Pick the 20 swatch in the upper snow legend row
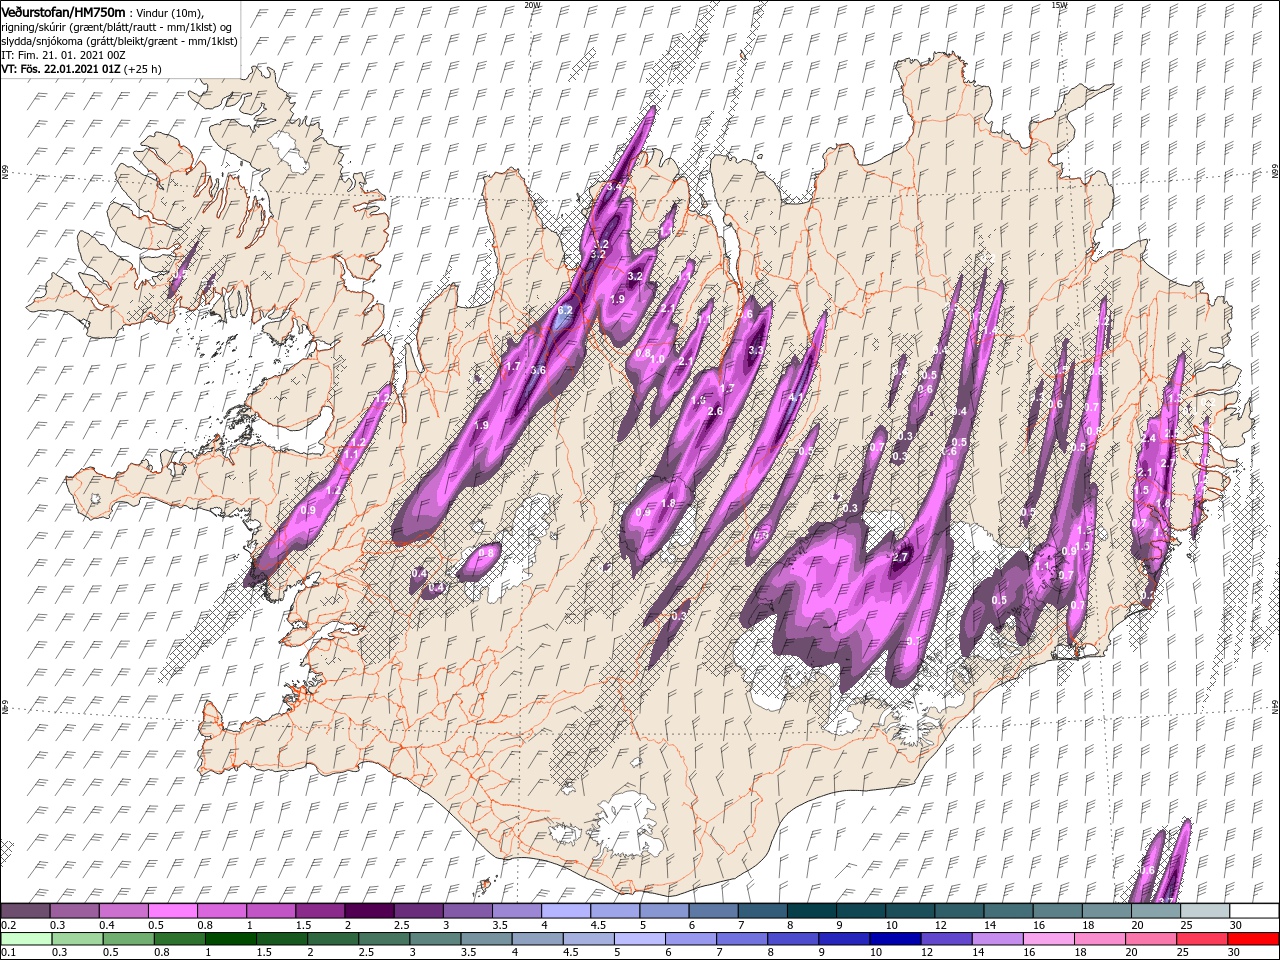Screen dimensions: 1280x960 [x=1157, y=911]
